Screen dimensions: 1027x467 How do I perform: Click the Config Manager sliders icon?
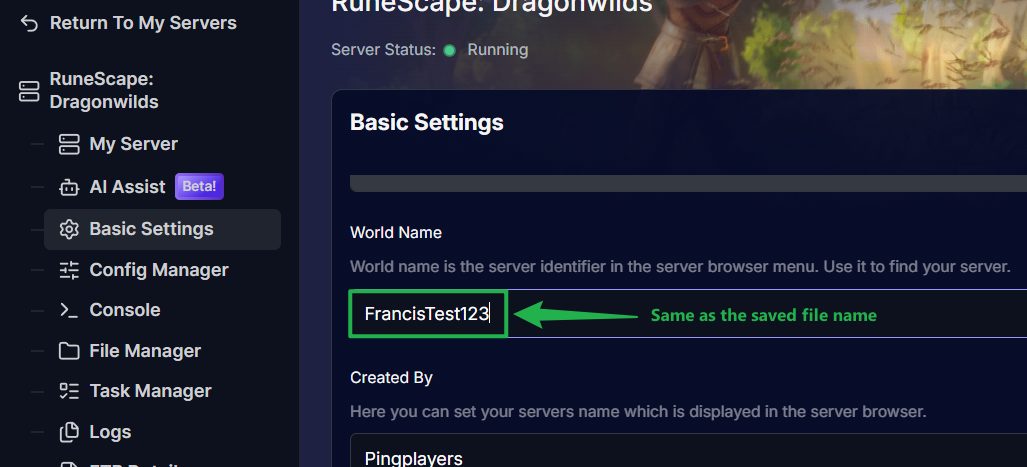pos(69,270)
